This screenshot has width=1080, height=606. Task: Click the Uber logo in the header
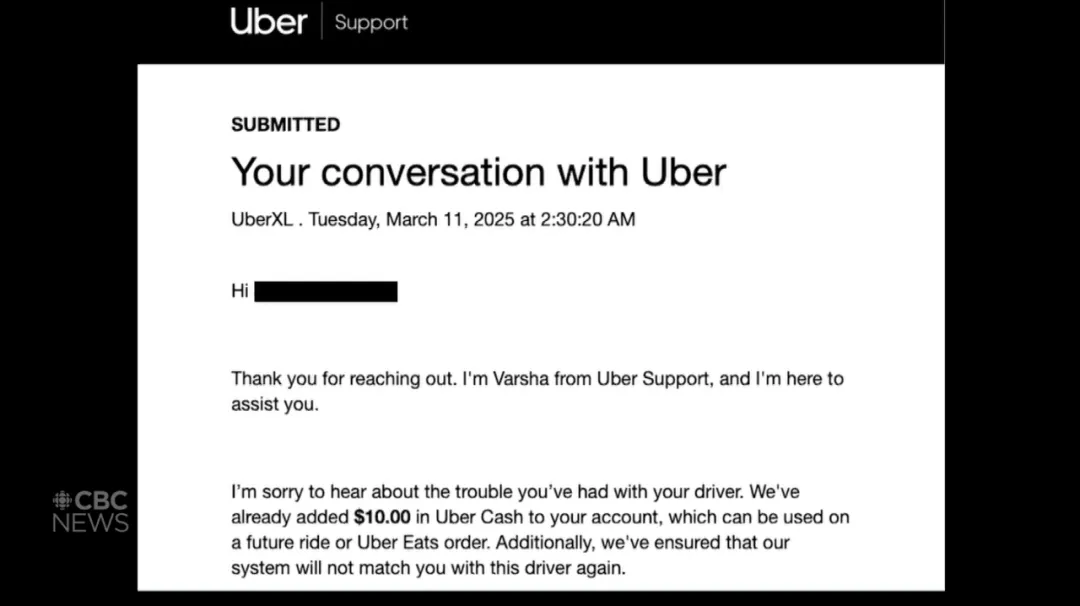click(268, 22)
